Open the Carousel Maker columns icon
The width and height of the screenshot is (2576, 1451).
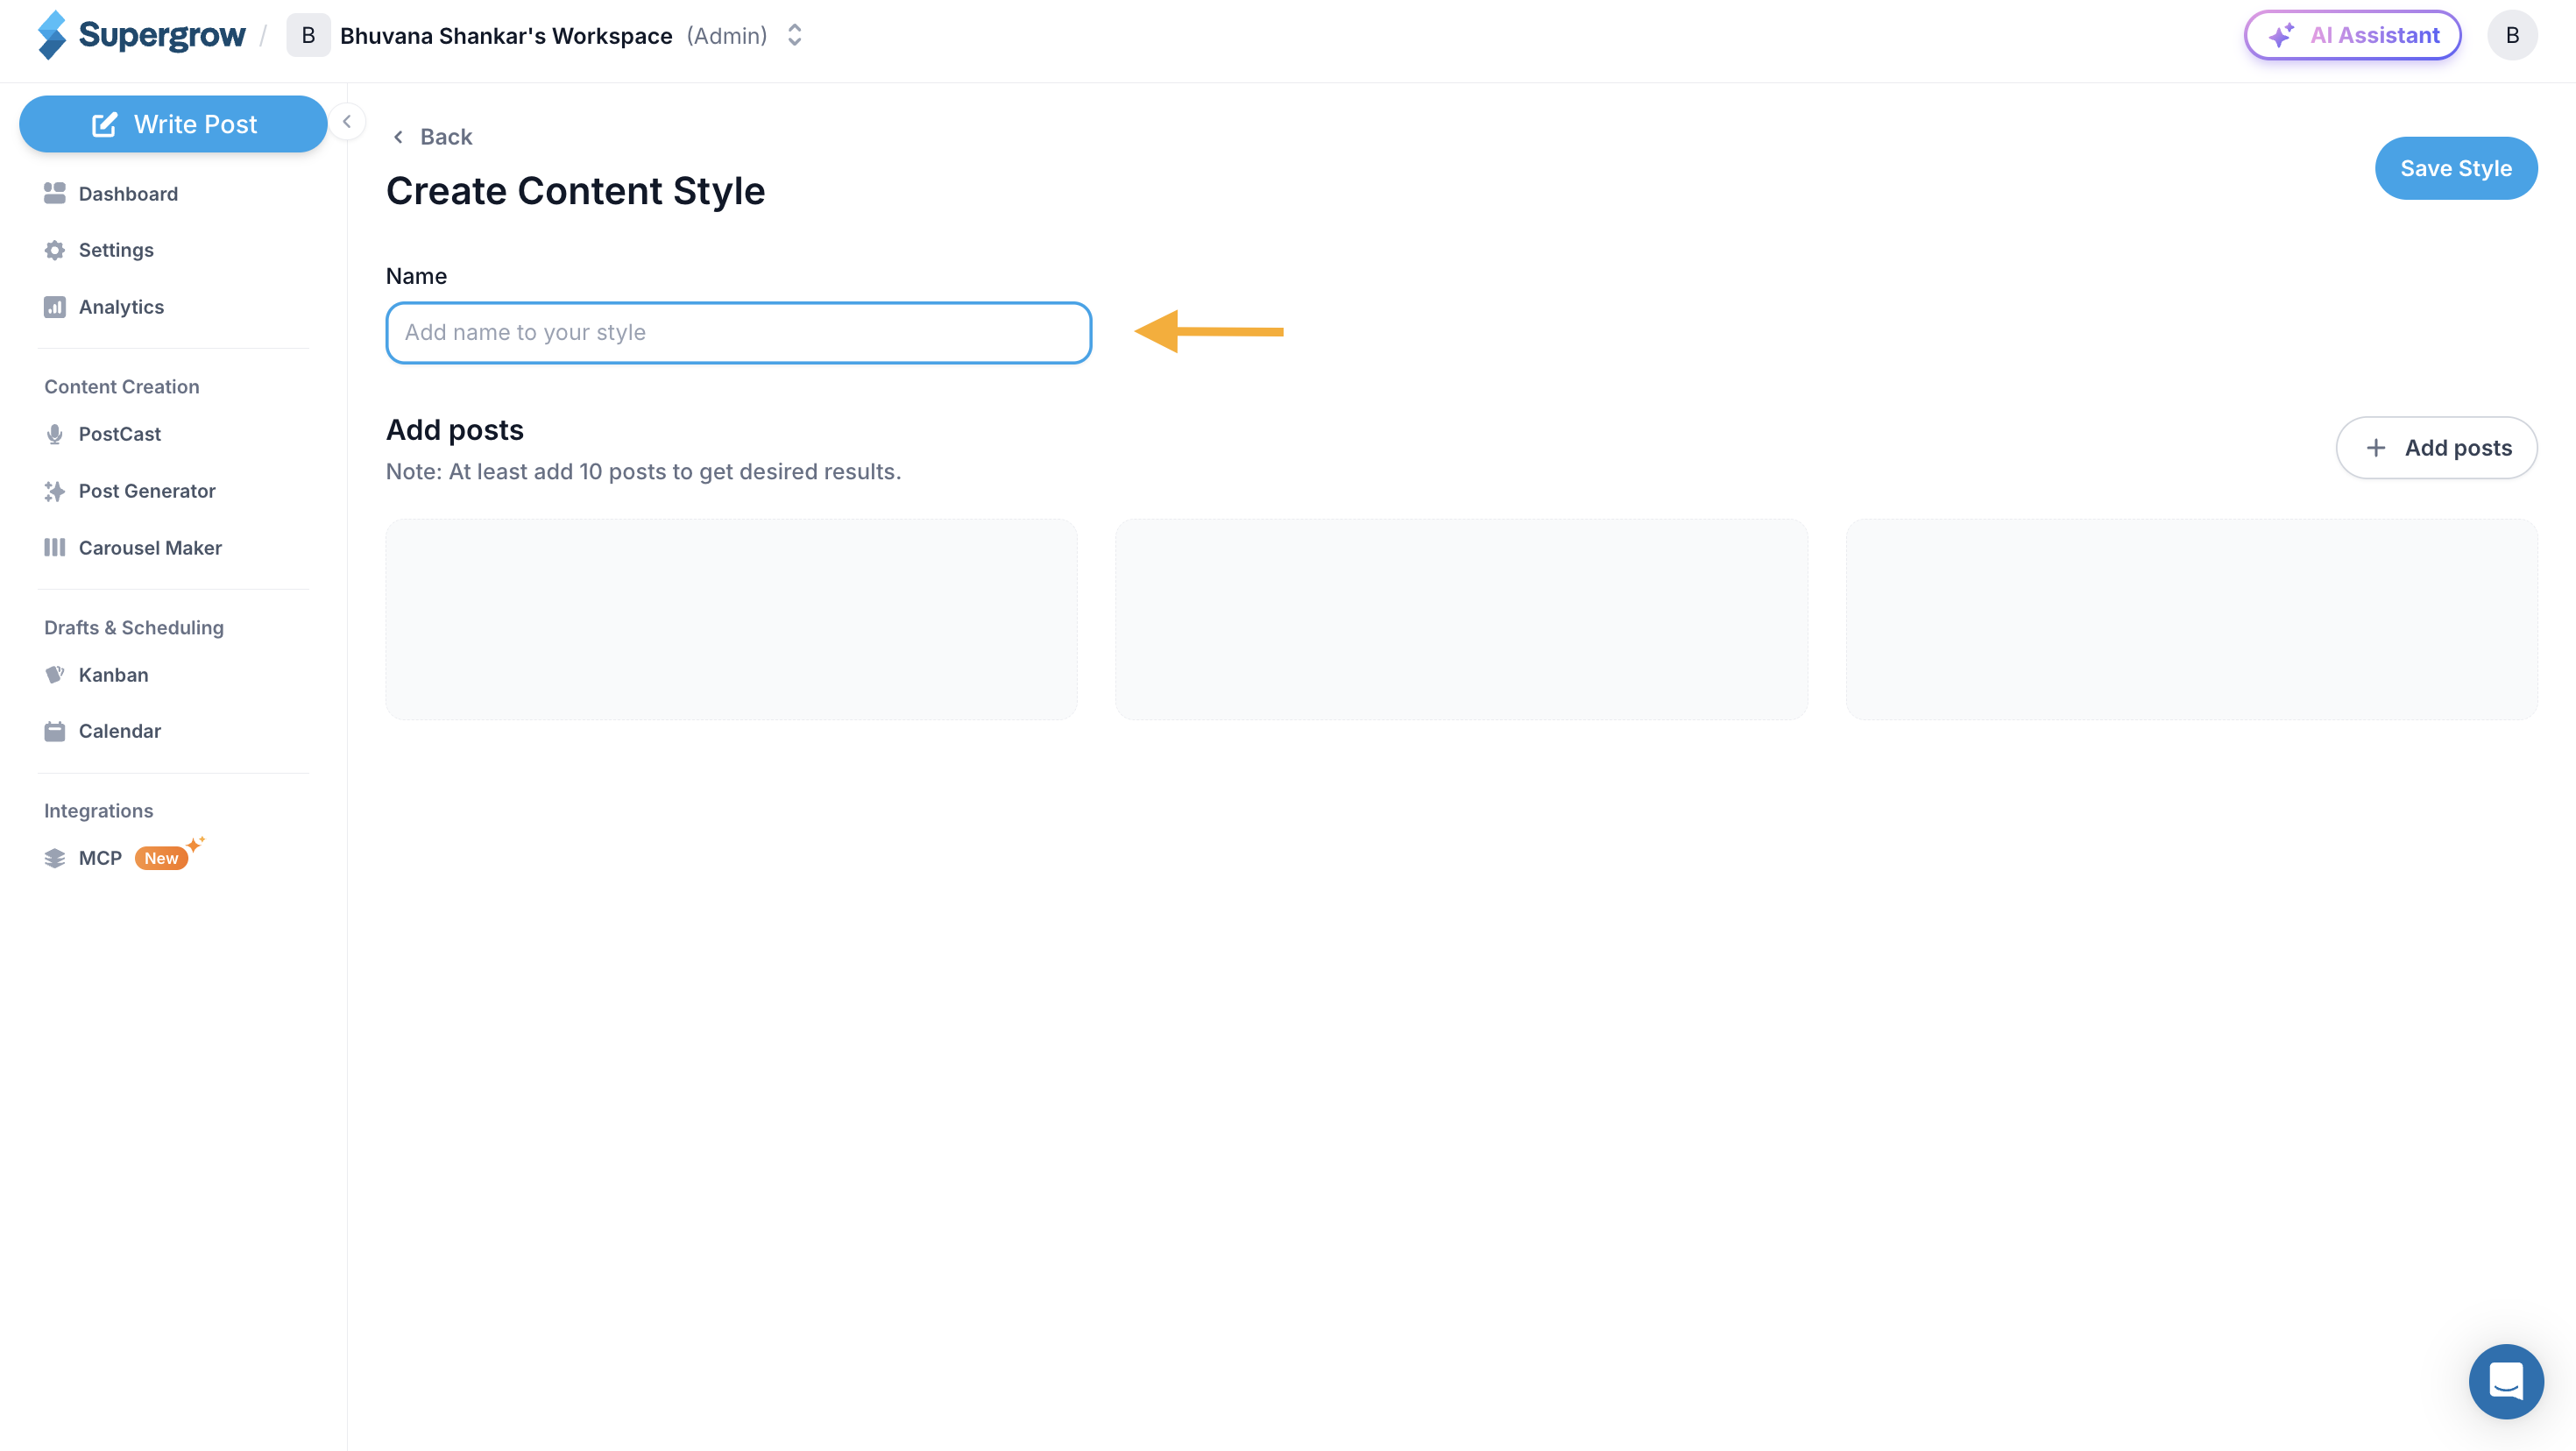point(55,548)
